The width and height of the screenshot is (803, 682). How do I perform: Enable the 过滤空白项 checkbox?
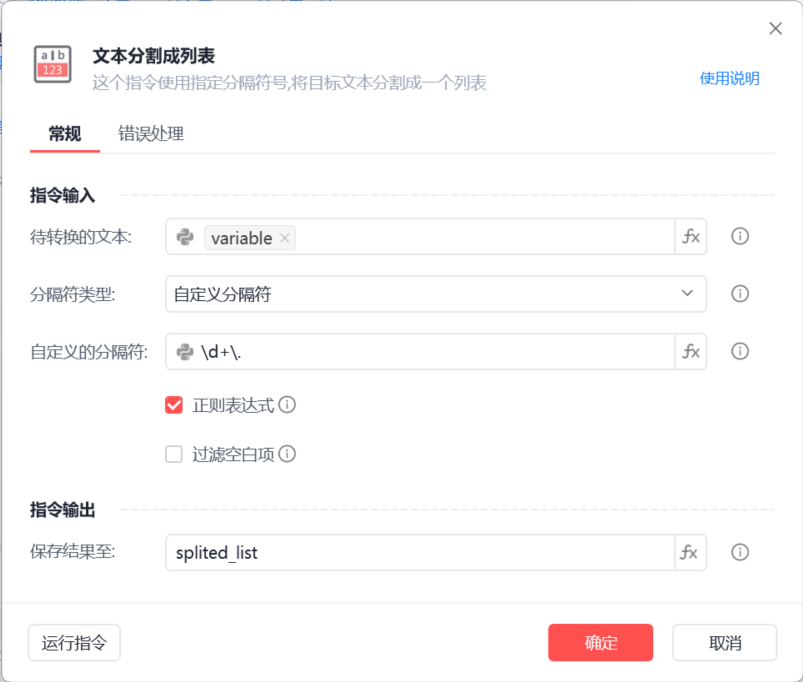point(174,454)
